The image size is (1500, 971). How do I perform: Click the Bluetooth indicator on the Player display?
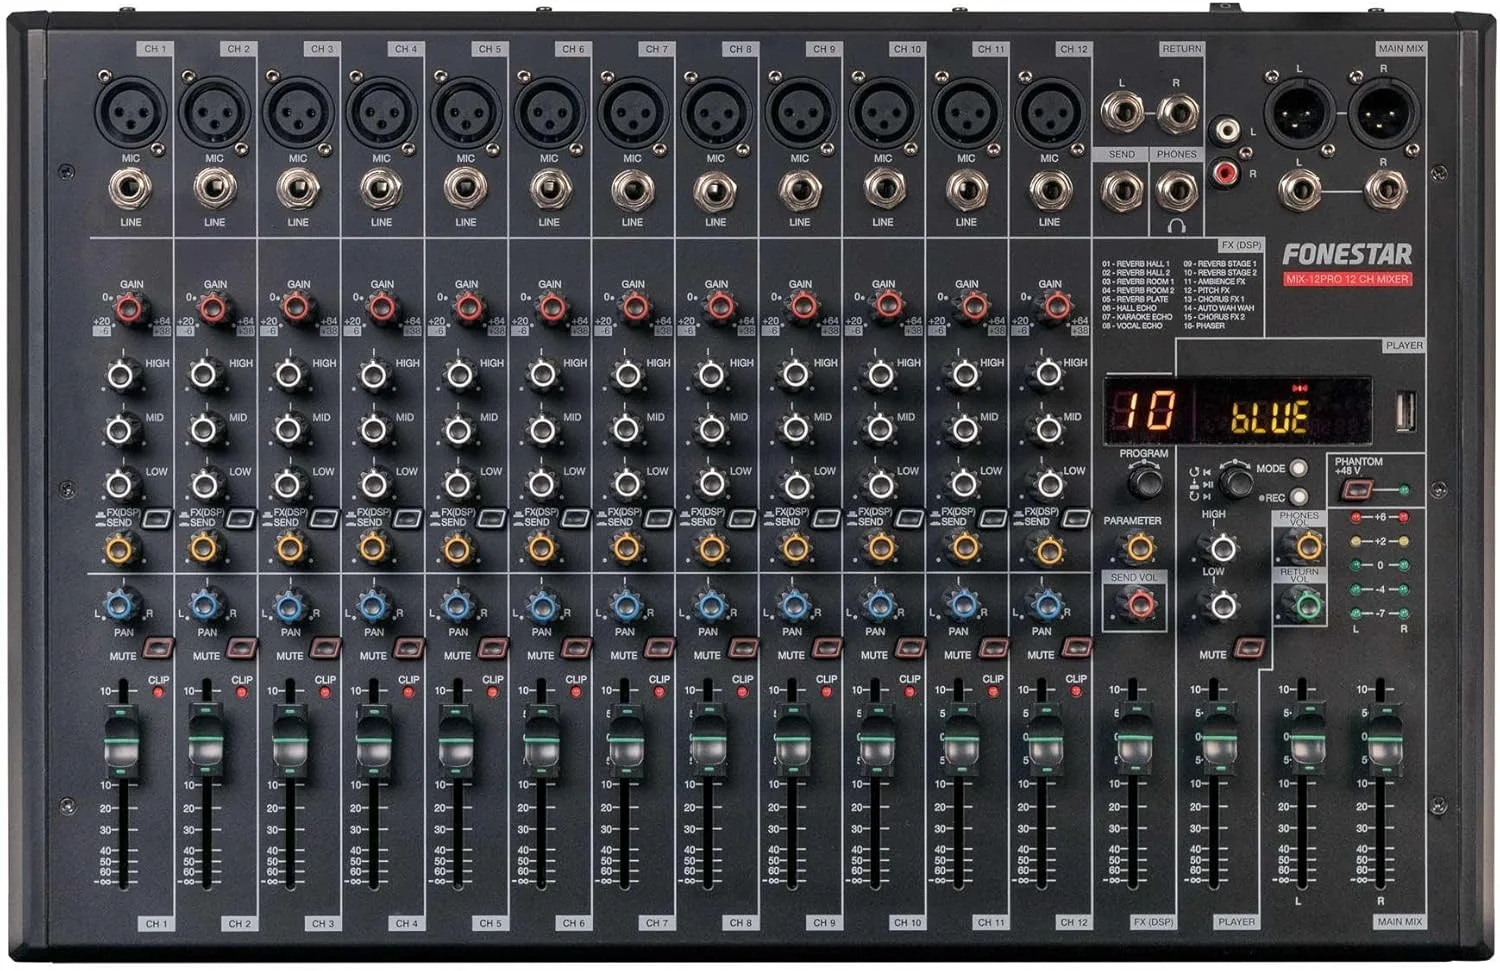pyautogui.click(x=1299, y=387)
